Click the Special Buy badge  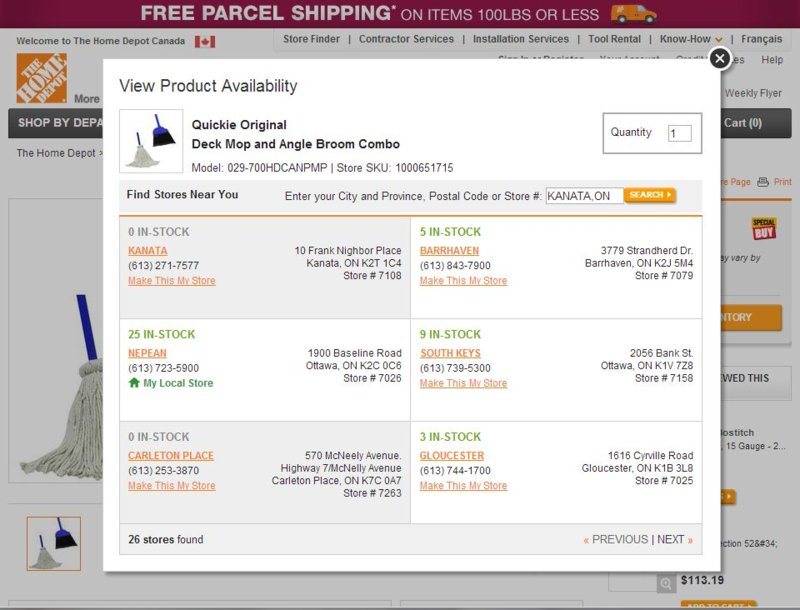point(764,228)
